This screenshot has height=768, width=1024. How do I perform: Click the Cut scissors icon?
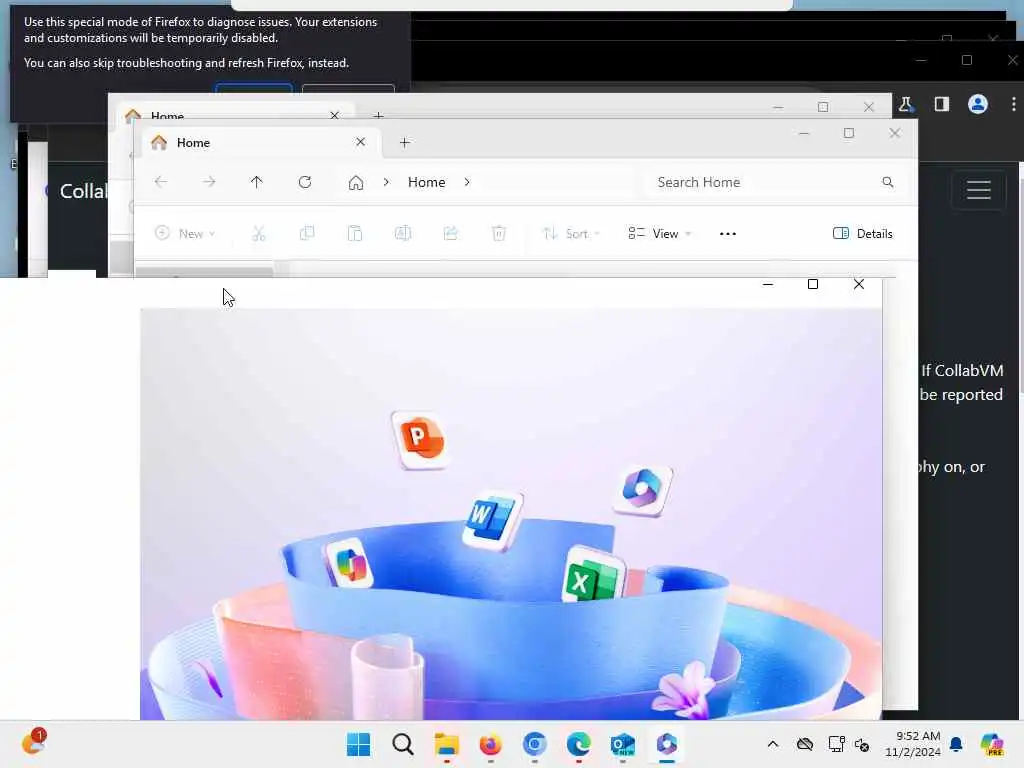coord(259,233)
